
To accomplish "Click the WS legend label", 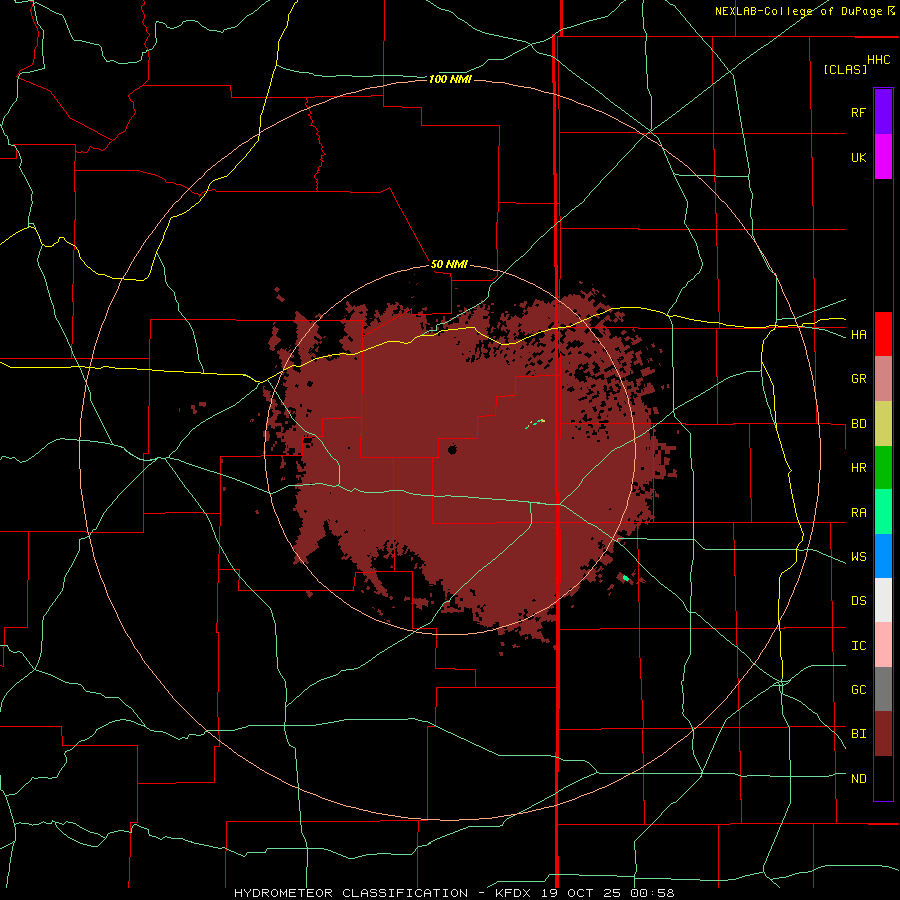I will pos(858,557).
